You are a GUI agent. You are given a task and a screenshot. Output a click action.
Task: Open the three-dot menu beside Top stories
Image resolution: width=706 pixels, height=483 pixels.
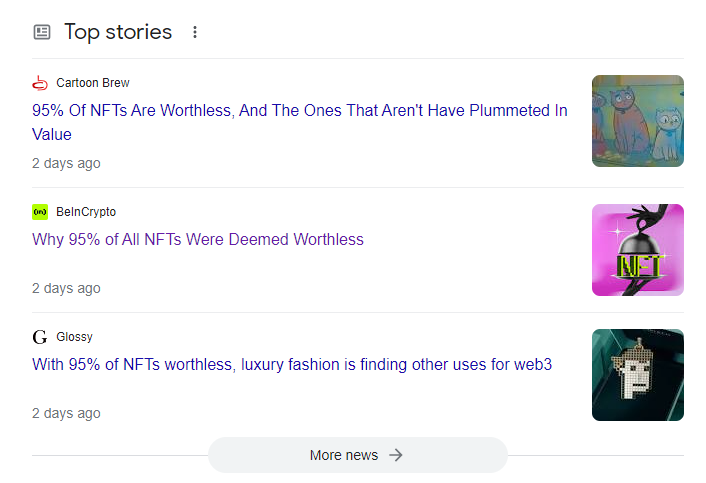[195, 32]
